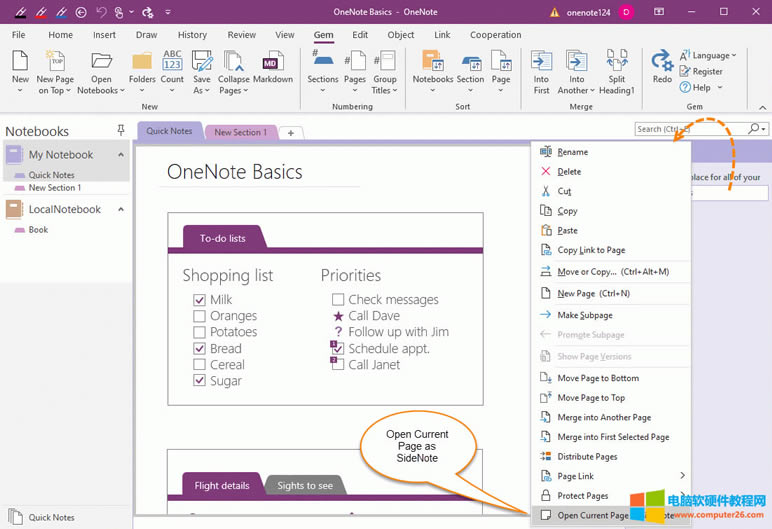Select Rename from context menu
The width and height of the screenshot is (772, 529).
click(x=572, y=152)
